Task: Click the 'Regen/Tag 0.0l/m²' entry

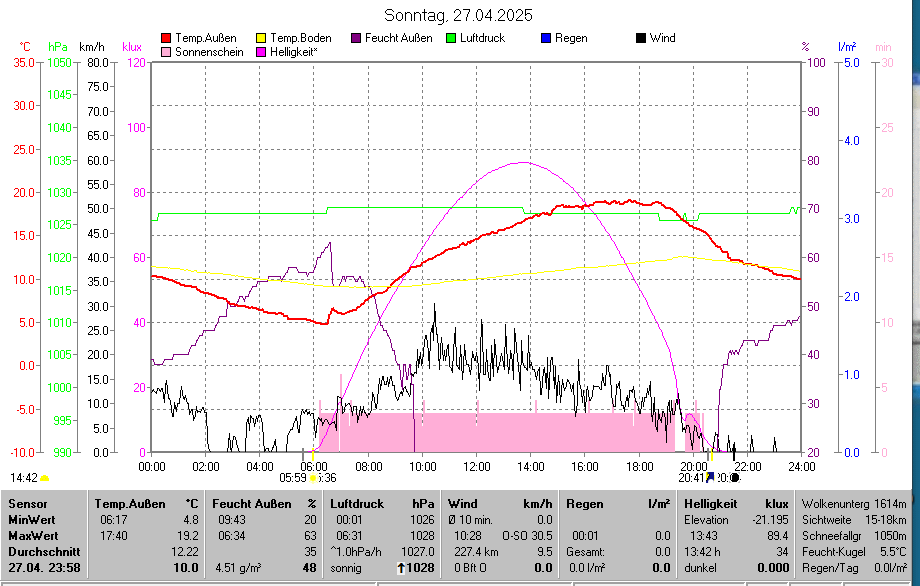Action: [x=854, y=568]
